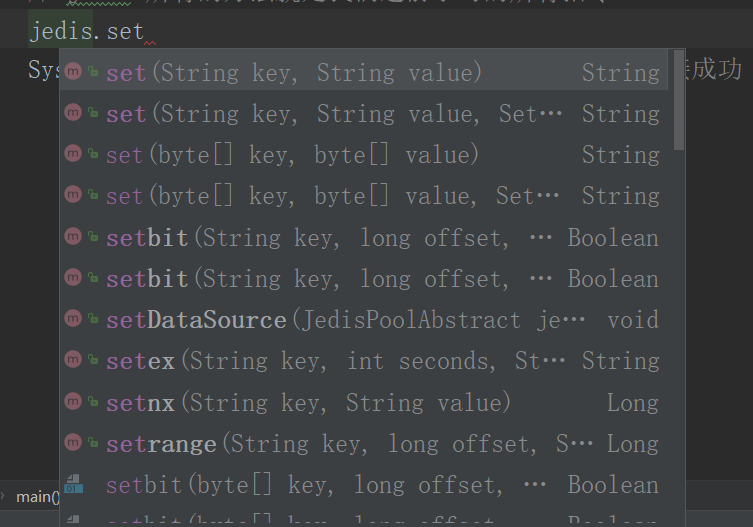Click the method icon beside setrange
This screenshot has width=753, height=527.
click(x=73, y=443)
